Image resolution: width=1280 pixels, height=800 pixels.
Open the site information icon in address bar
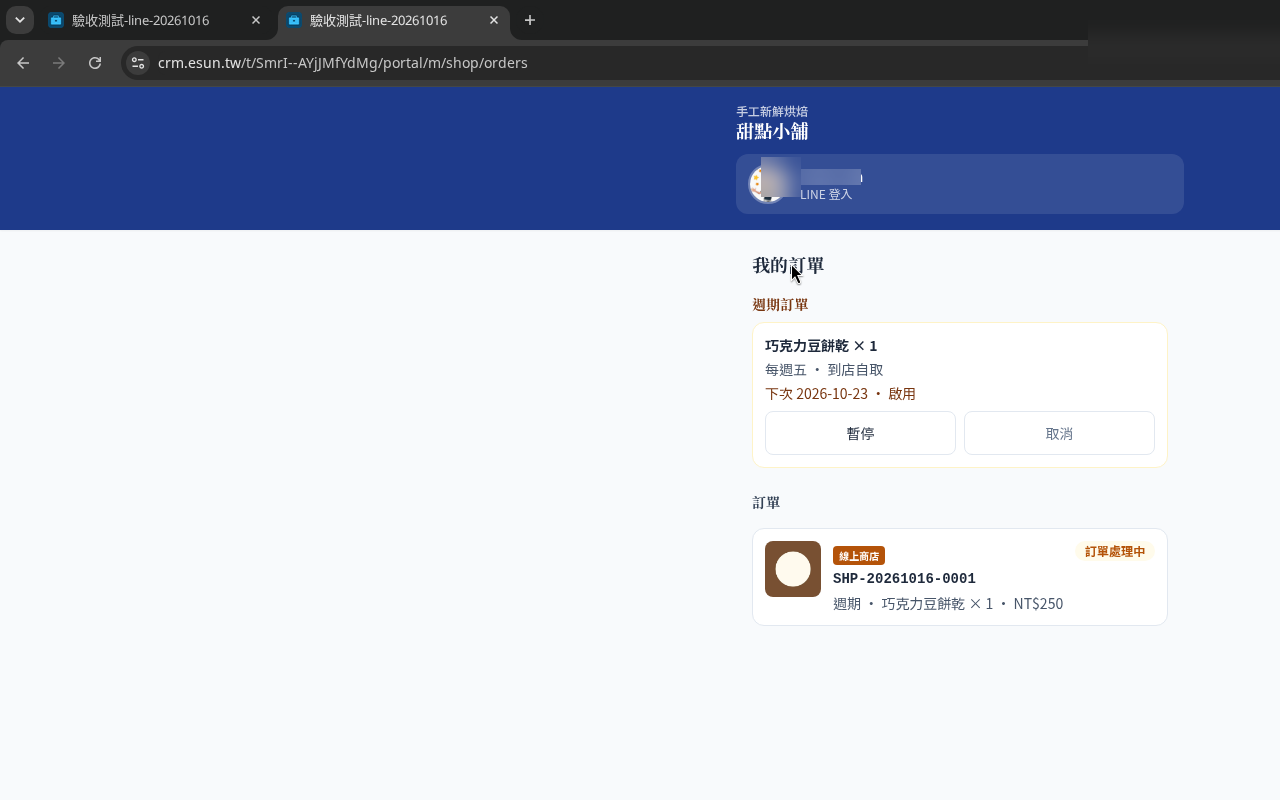138,63
